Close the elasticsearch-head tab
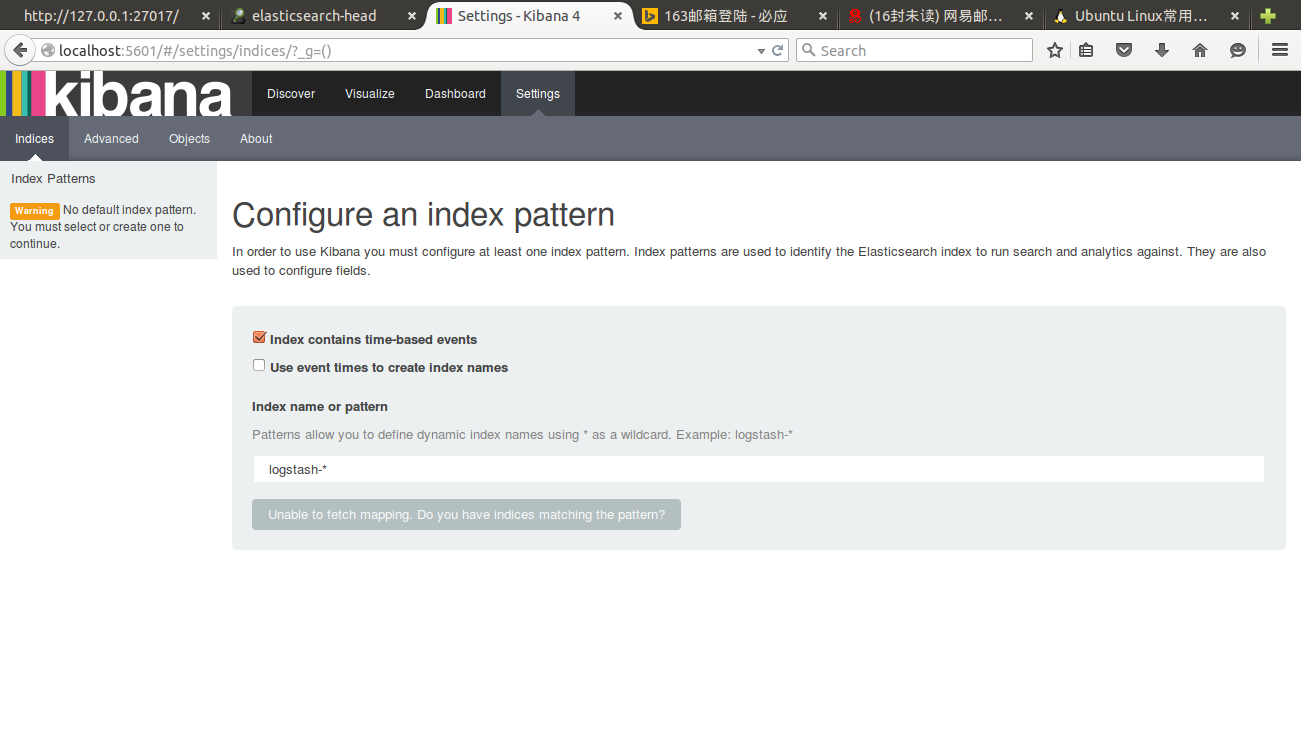1301x744 pixels. 411,16
